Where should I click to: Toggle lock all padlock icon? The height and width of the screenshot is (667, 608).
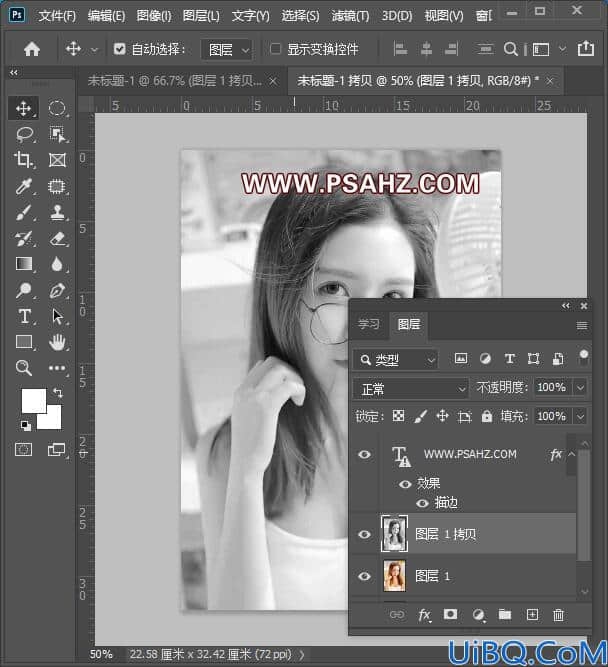point(486,416)
